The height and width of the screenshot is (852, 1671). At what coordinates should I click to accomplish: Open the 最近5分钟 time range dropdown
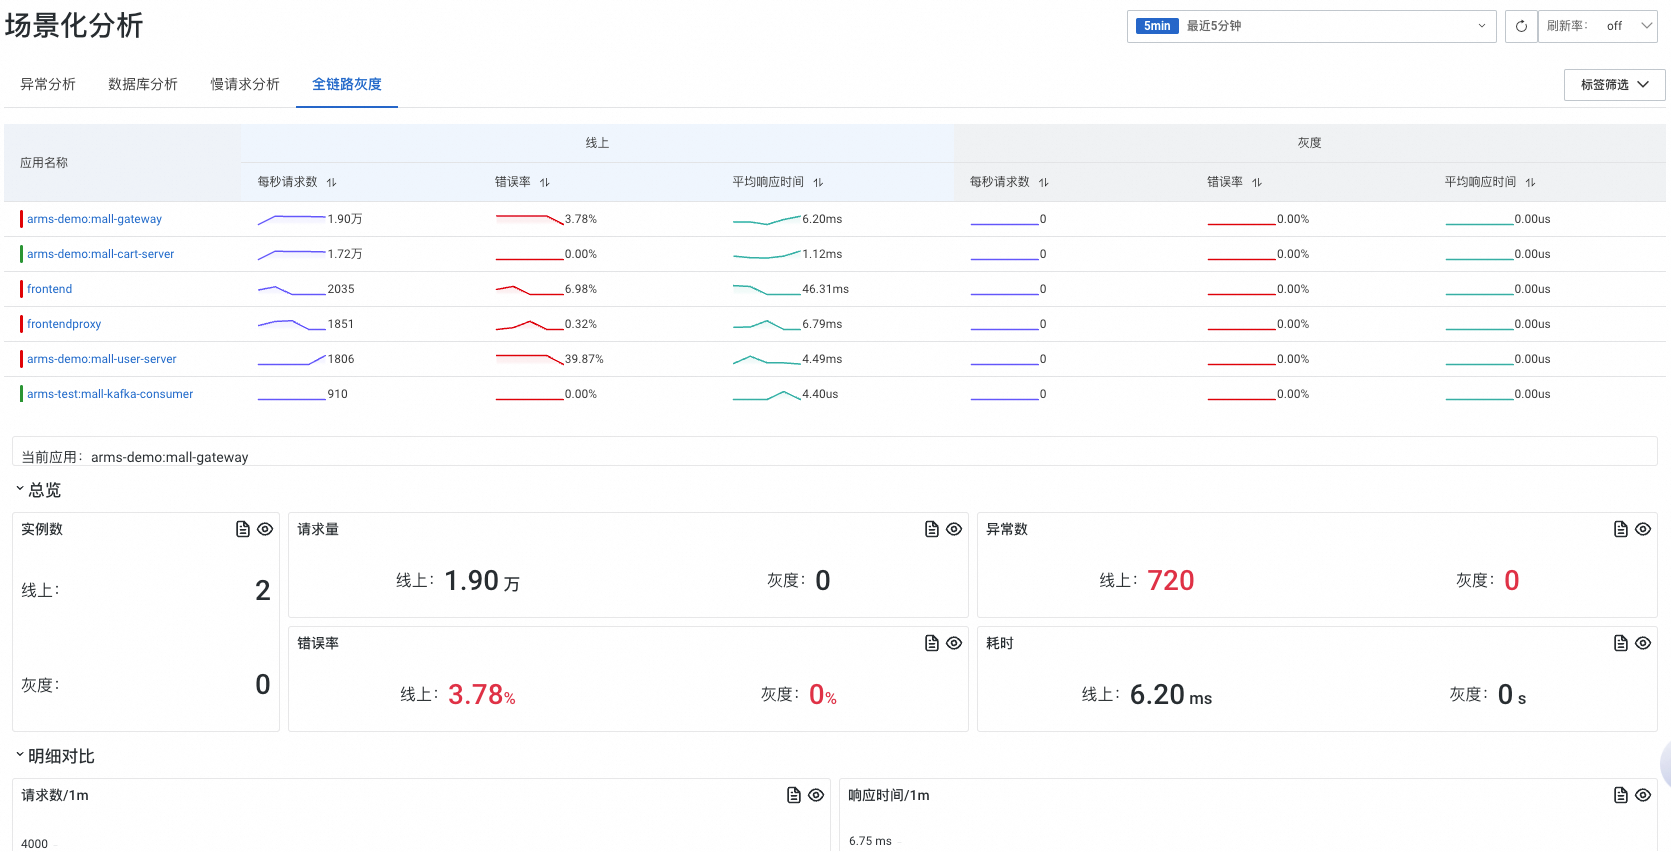[x=1311, y=26]
